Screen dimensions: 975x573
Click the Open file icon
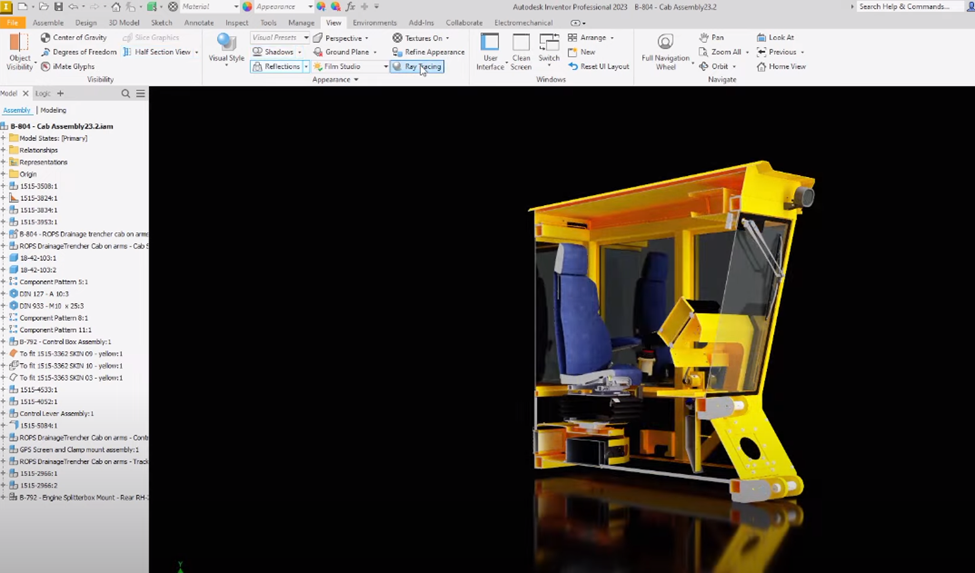point(43,7)
